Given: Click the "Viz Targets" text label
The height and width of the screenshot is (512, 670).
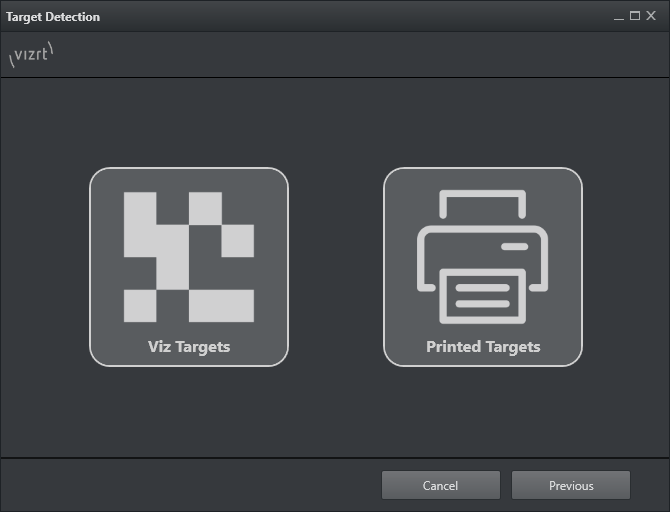Looking at the screenshot, I should click(x=189, y=347).
